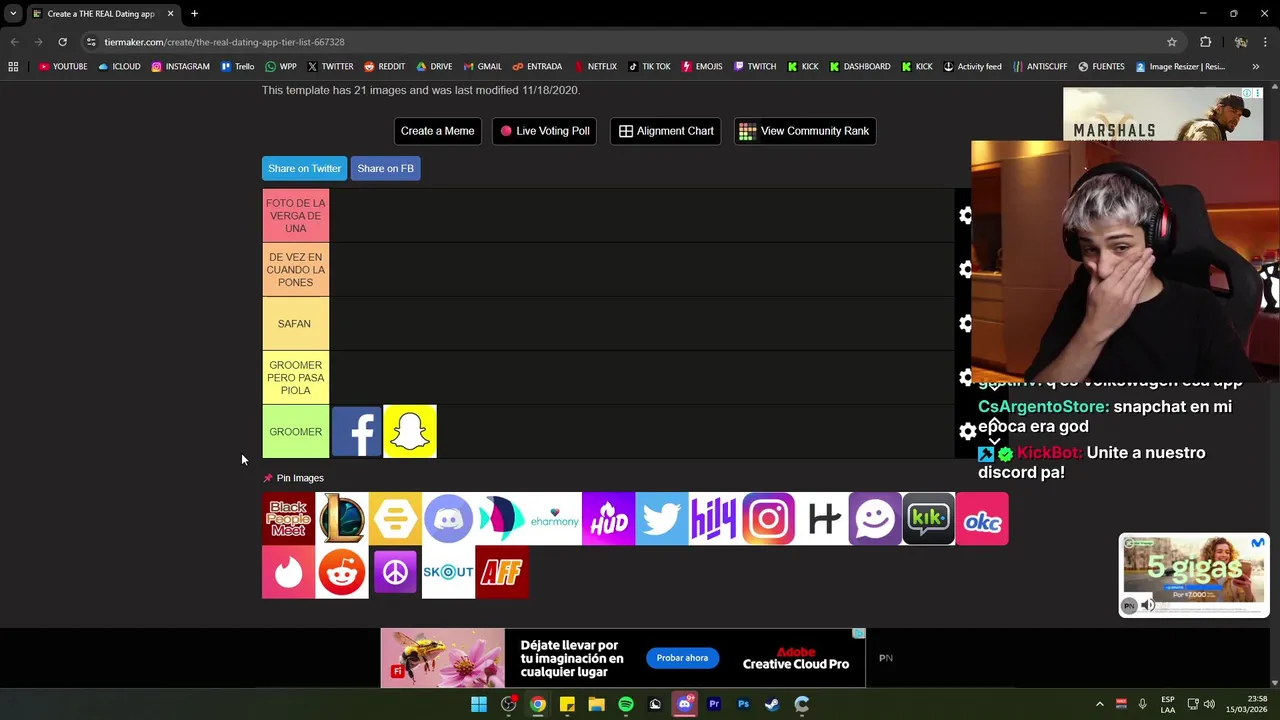1280x720 pixels.
Task: Open settings gear for DE VEZ EN CUANDO row
Action: 965,270
